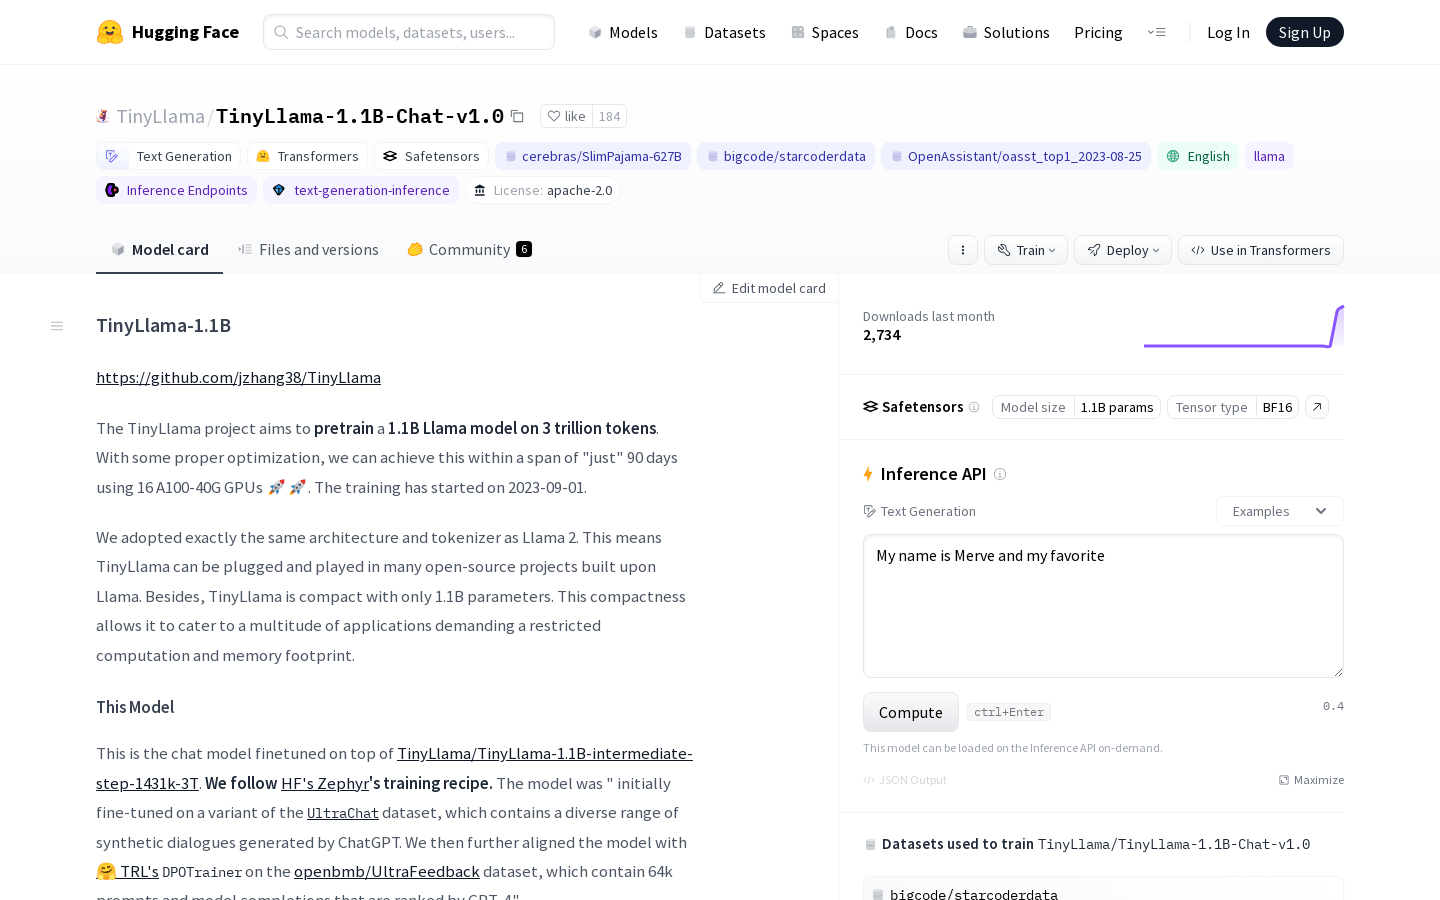The height and width of the screenshot is (900, 1440).
Task: Go to Datasets in top navigation
Action: coord(724,32)
